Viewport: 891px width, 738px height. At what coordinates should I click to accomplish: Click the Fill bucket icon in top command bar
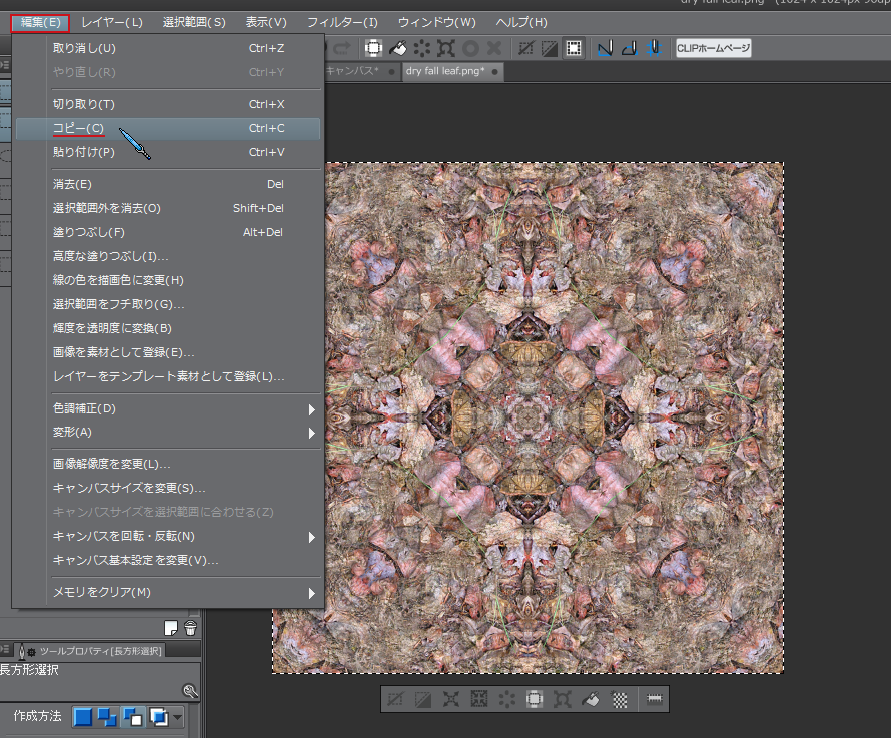pos(398,48)
